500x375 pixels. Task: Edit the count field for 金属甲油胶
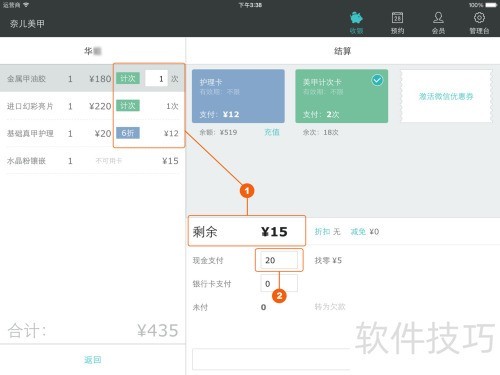click(157, 79)
